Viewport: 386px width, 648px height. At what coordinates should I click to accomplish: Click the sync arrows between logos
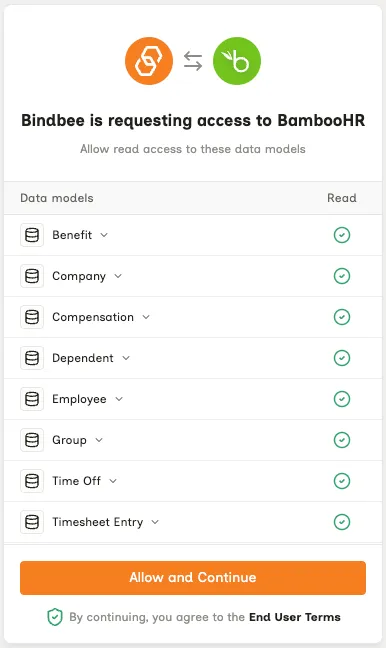pos(193,61)
